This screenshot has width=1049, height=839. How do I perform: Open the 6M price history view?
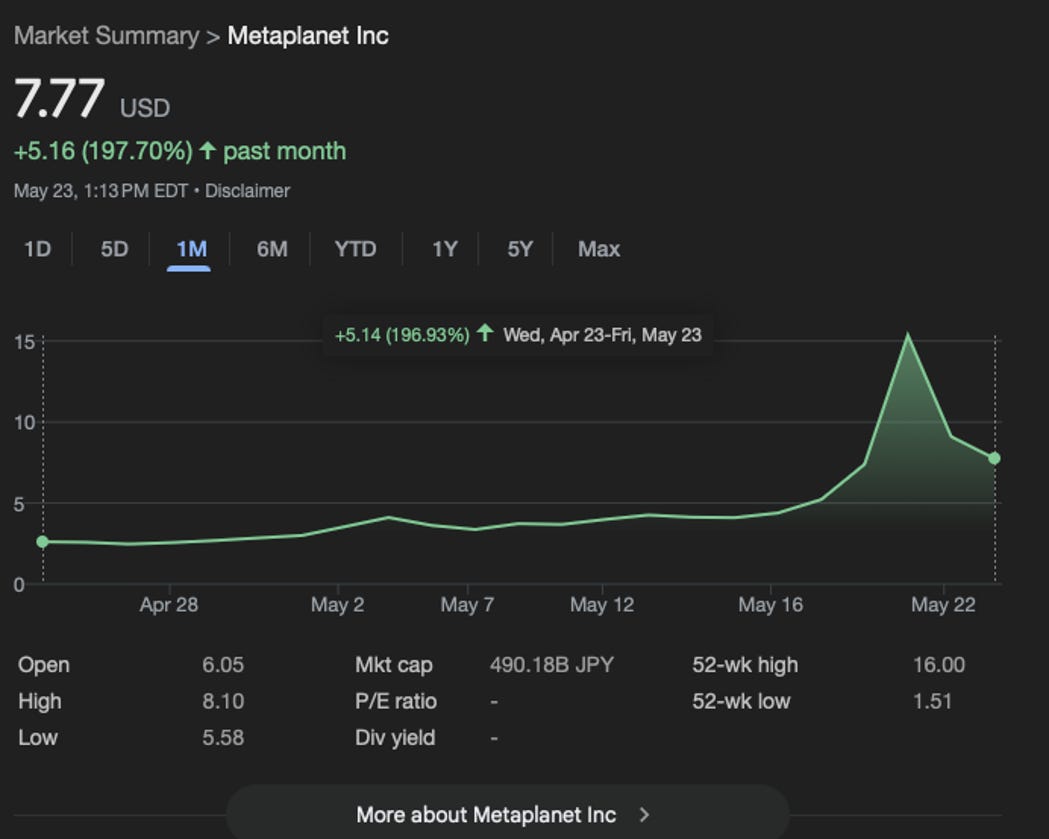pyautogui.click(x=270, y=249)
